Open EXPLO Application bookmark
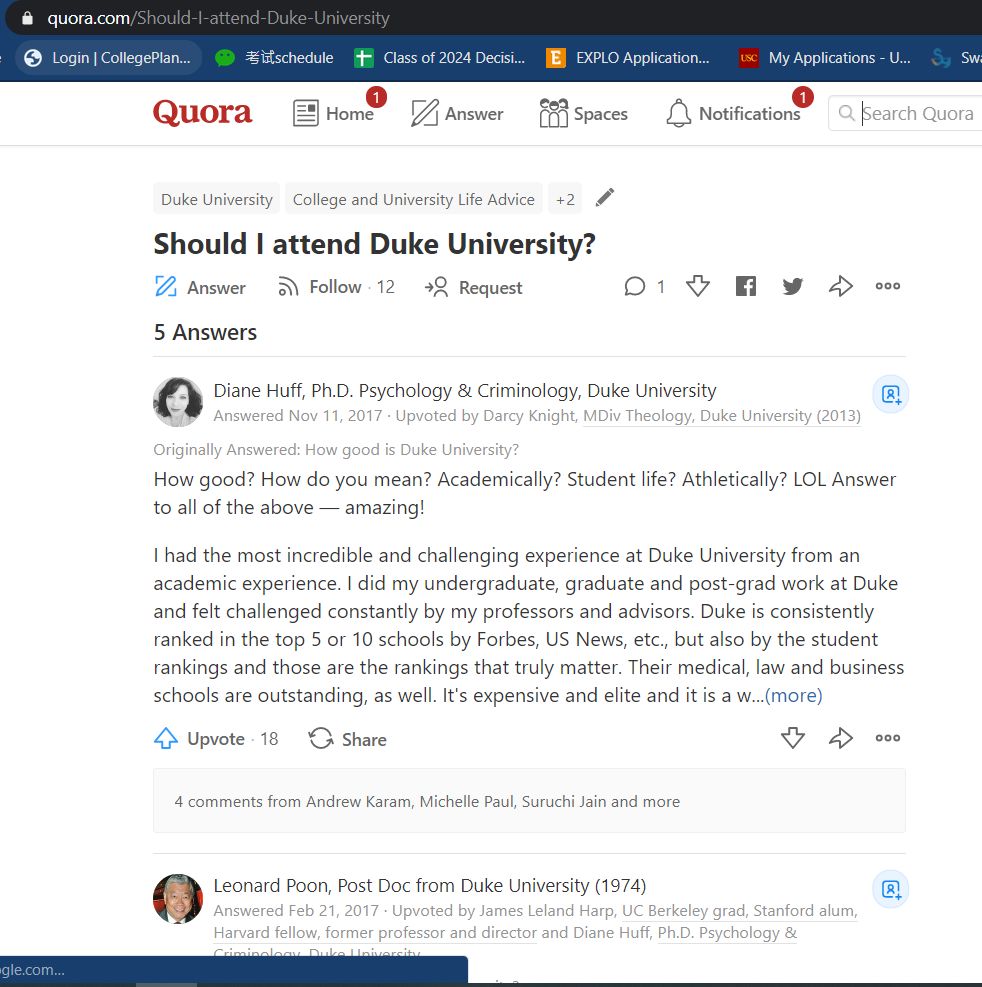The image size is (982, 987). (628, 58)
